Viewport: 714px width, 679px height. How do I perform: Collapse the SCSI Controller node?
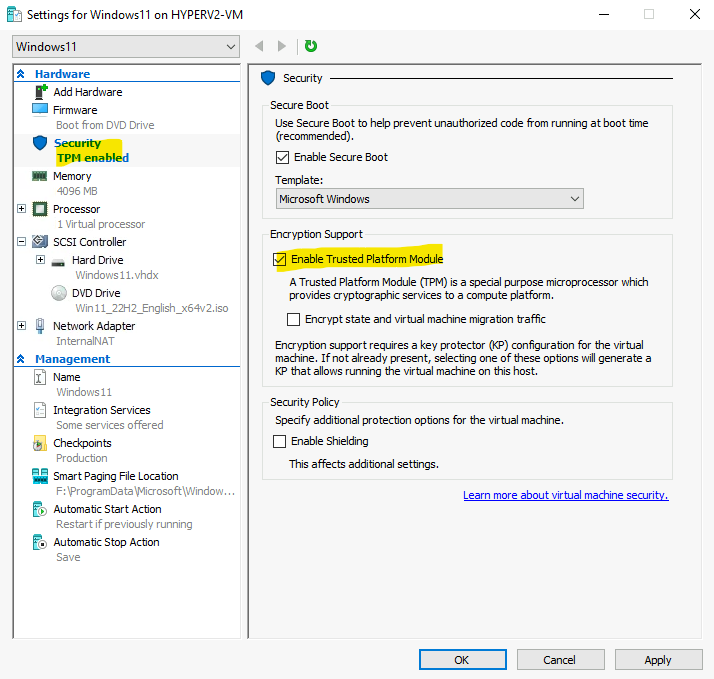point(21,241)
